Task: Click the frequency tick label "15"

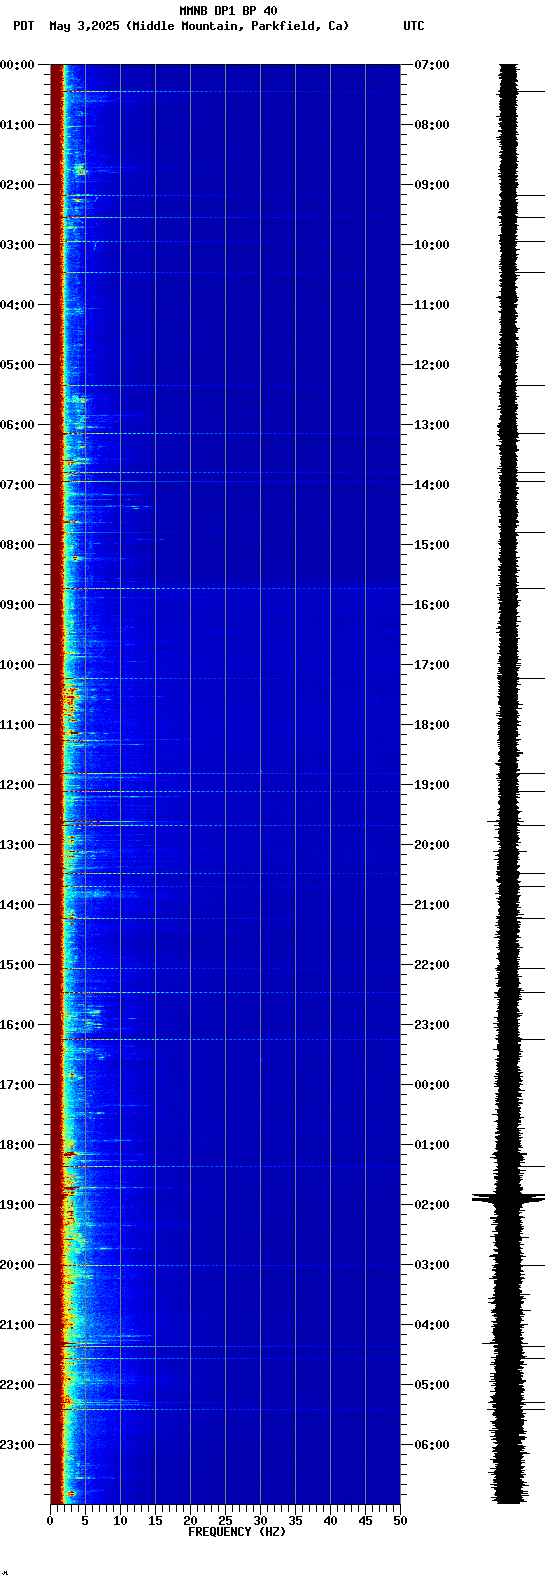Action: coord(155,1521)
